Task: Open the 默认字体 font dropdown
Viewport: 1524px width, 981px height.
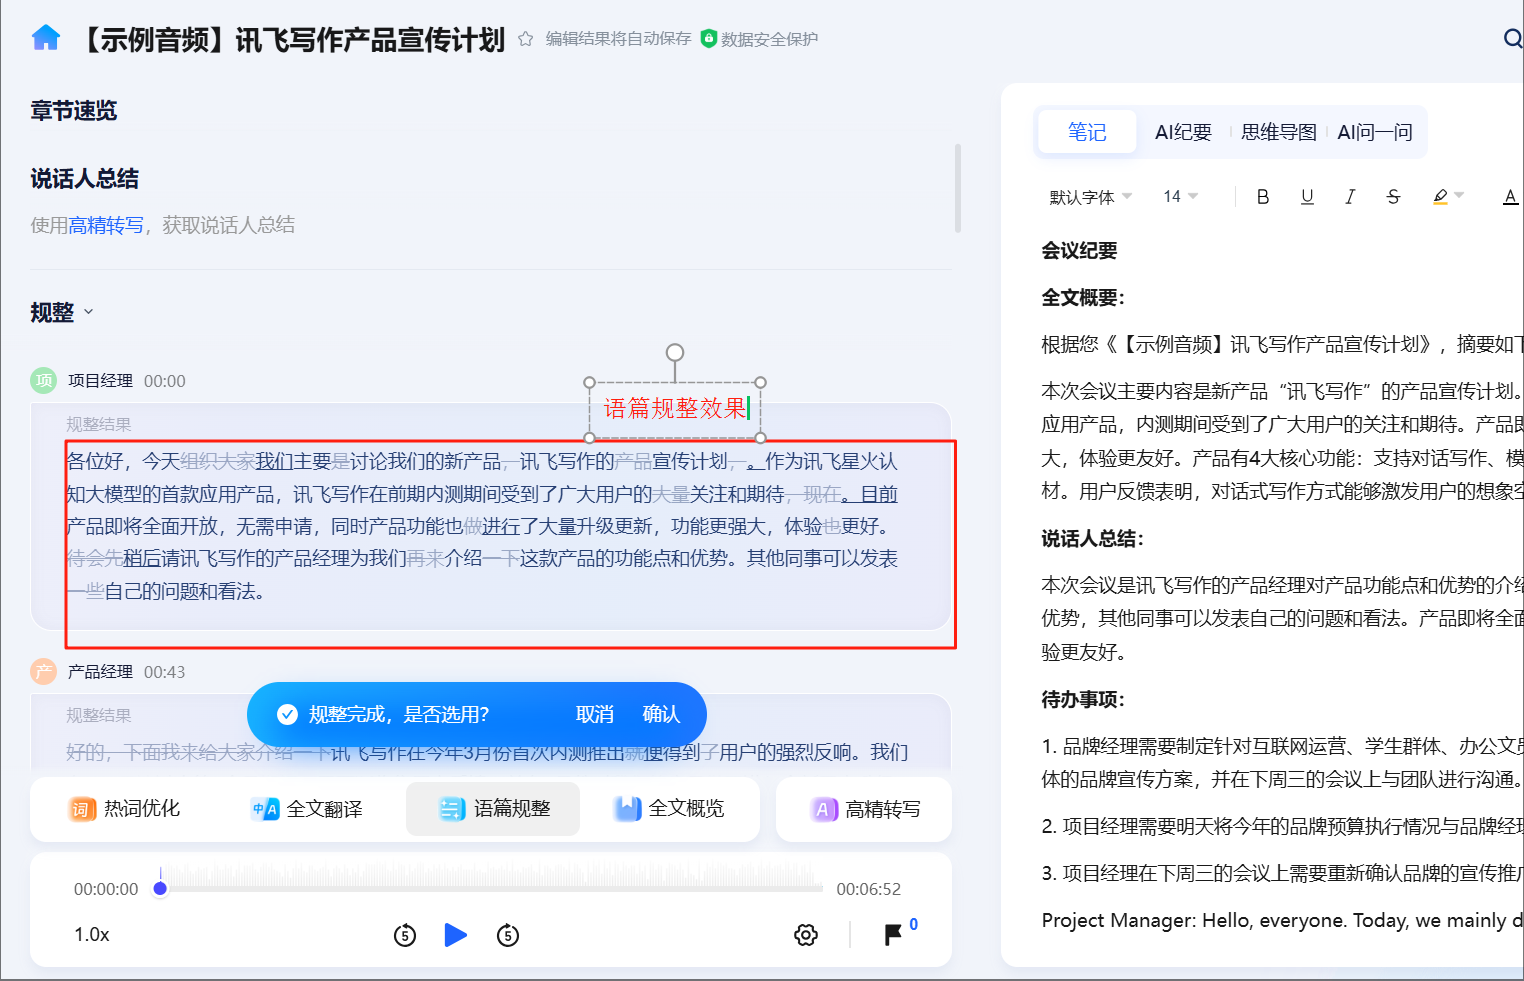Action: pos(1090,197)
